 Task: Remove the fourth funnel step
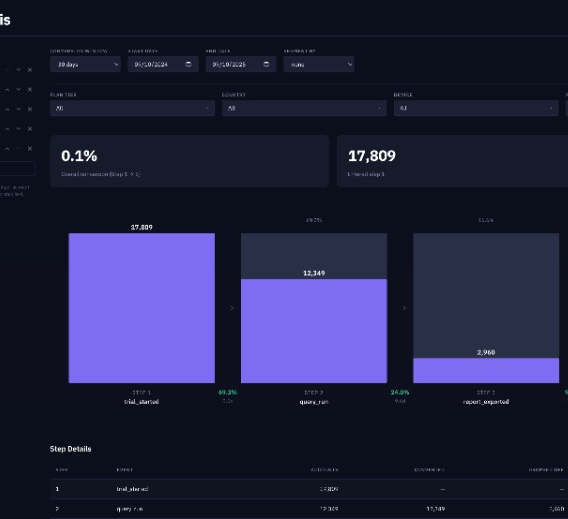(x=30, y=129)
